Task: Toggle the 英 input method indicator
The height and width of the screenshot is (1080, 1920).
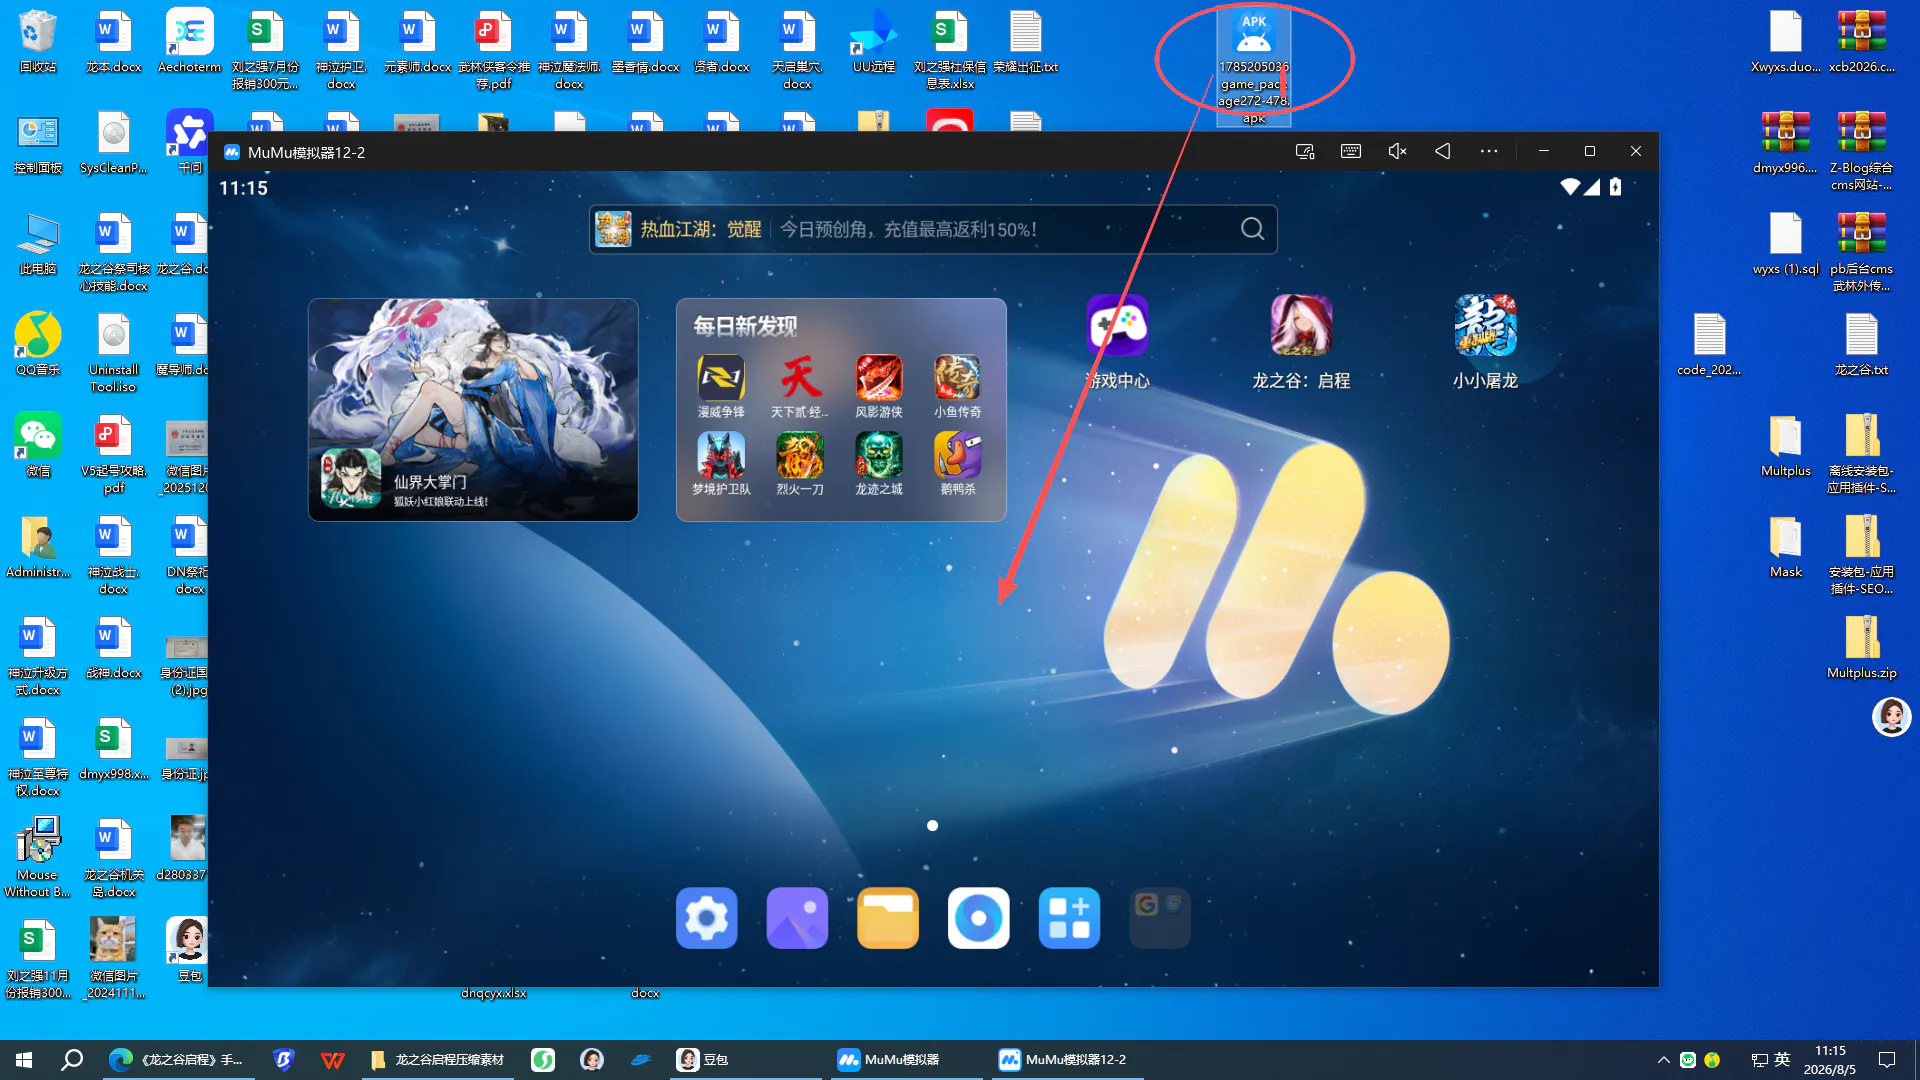Action: click(1782, 1060)
